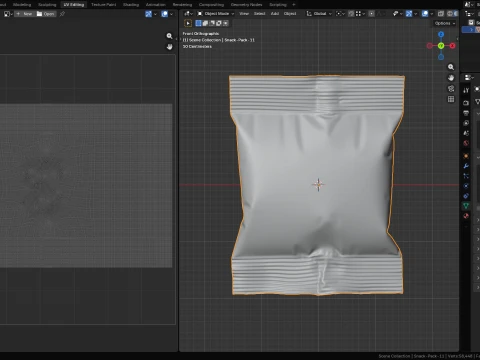
Task: Add a new workspace with plus button
Action: [x=294, y=5]
